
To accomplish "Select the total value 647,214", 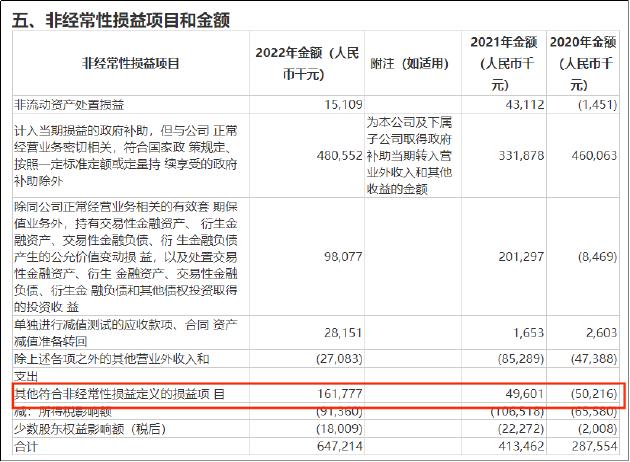I will 340,446.
